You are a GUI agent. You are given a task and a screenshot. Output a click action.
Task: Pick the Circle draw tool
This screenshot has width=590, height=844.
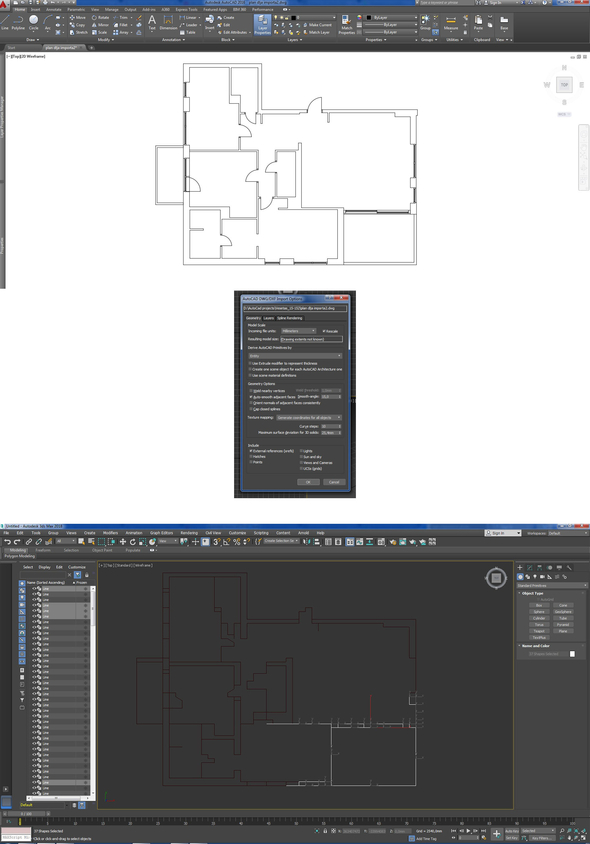click(33, 23)
